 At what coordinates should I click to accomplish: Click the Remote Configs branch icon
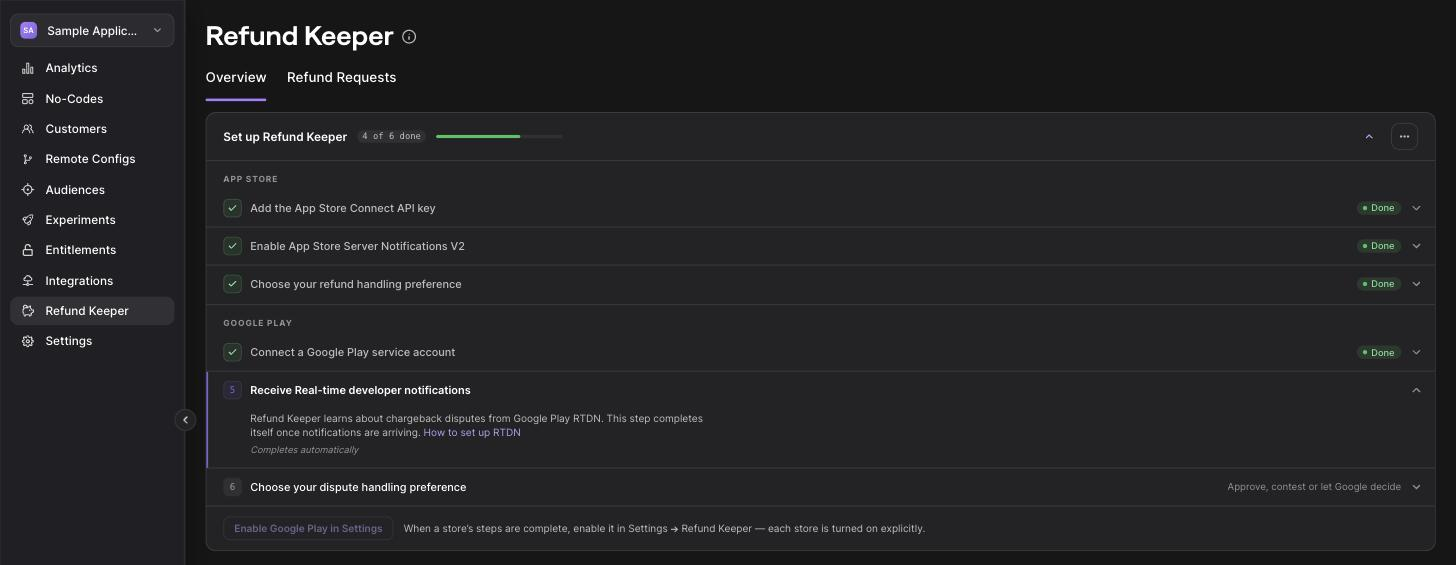coord(28,159)
